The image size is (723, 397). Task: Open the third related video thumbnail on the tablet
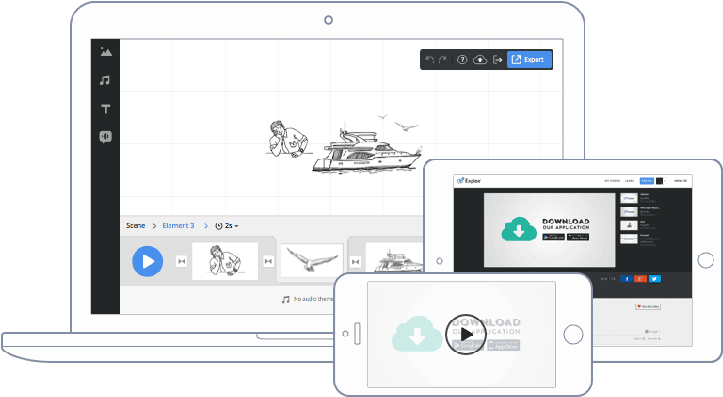tap(629, 225)
